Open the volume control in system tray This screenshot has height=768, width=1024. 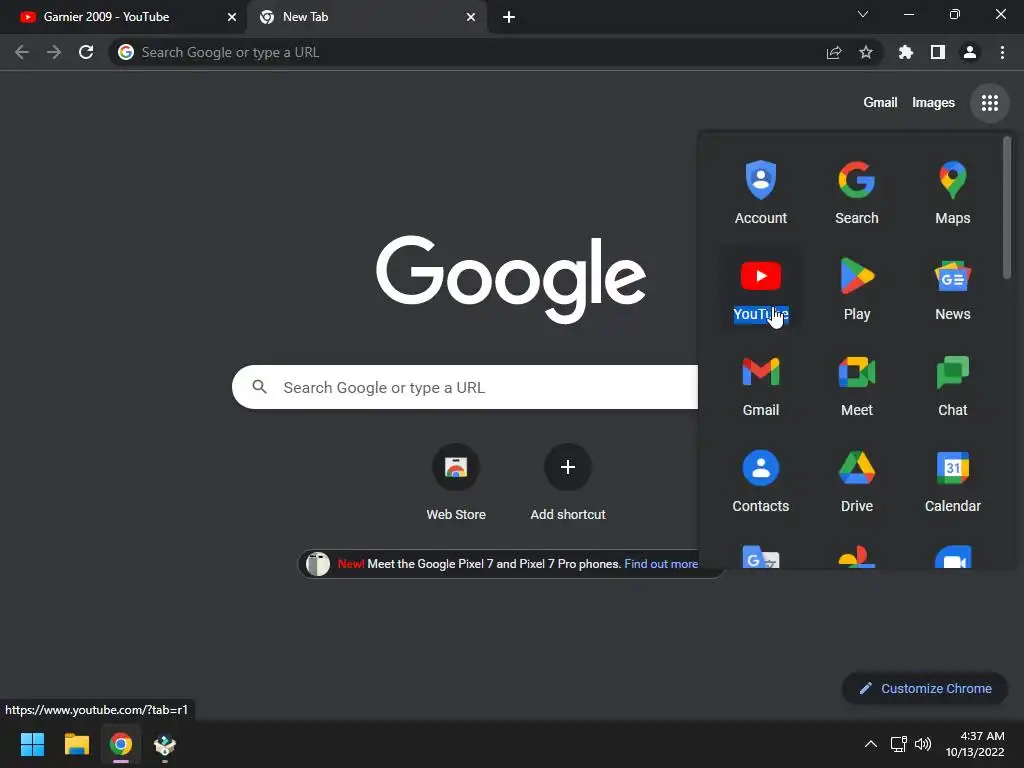click(x=922, y=744)
